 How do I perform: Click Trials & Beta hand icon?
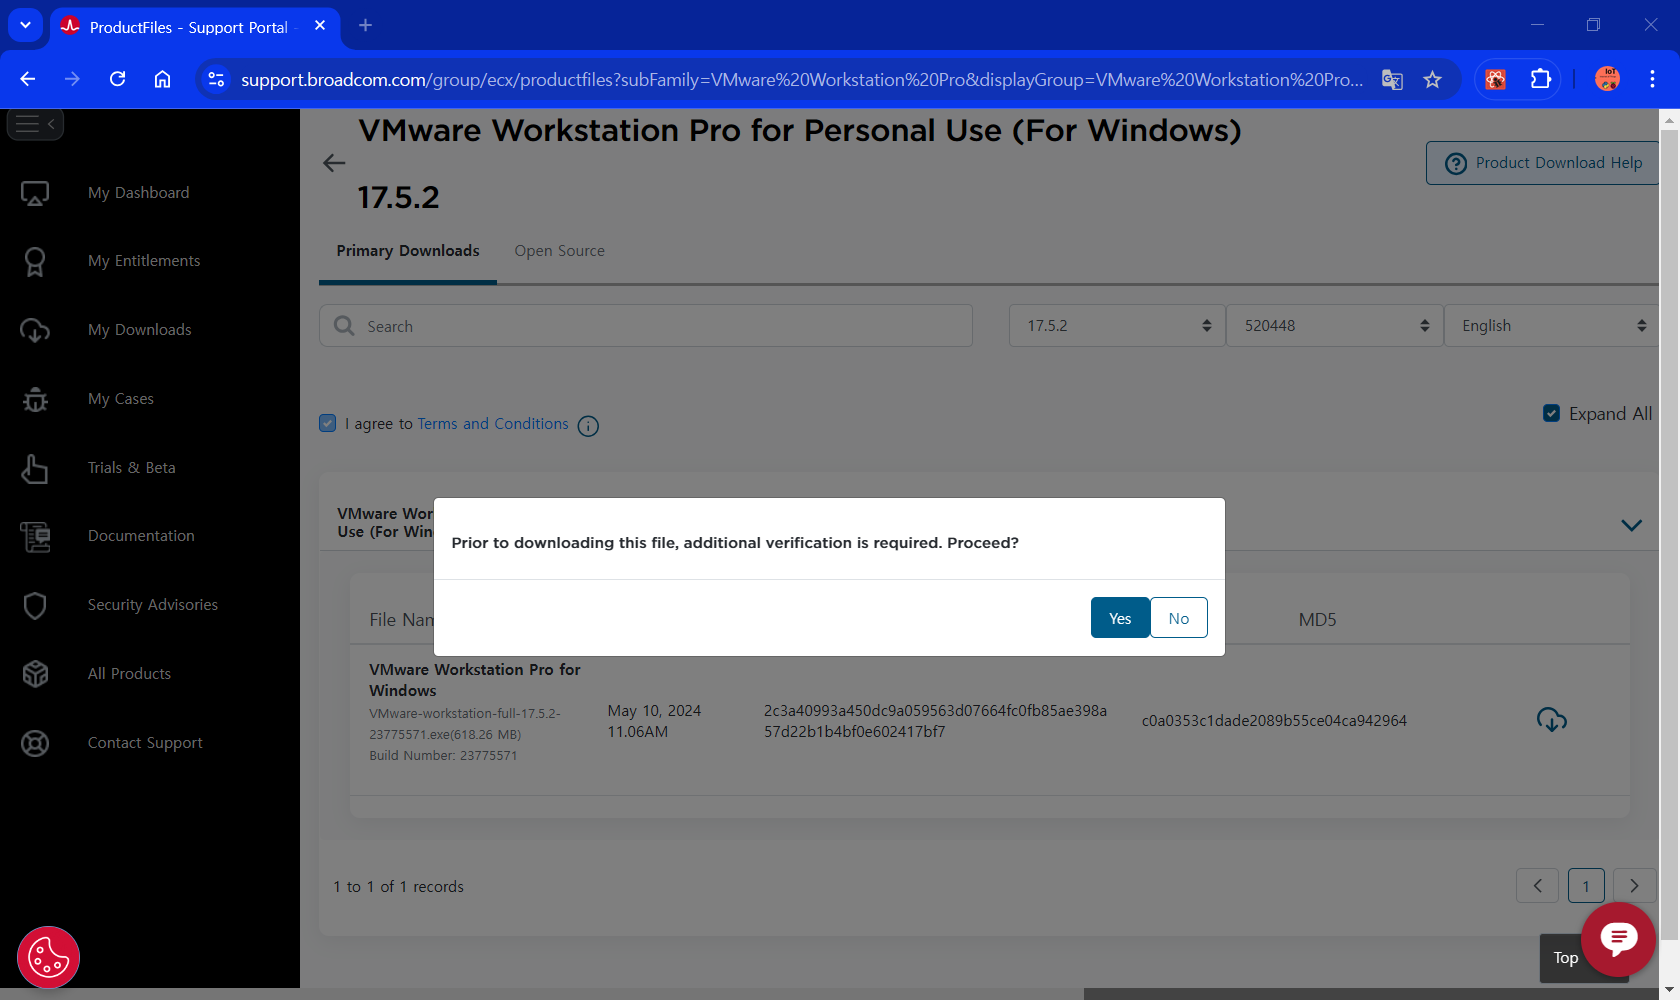35,468
